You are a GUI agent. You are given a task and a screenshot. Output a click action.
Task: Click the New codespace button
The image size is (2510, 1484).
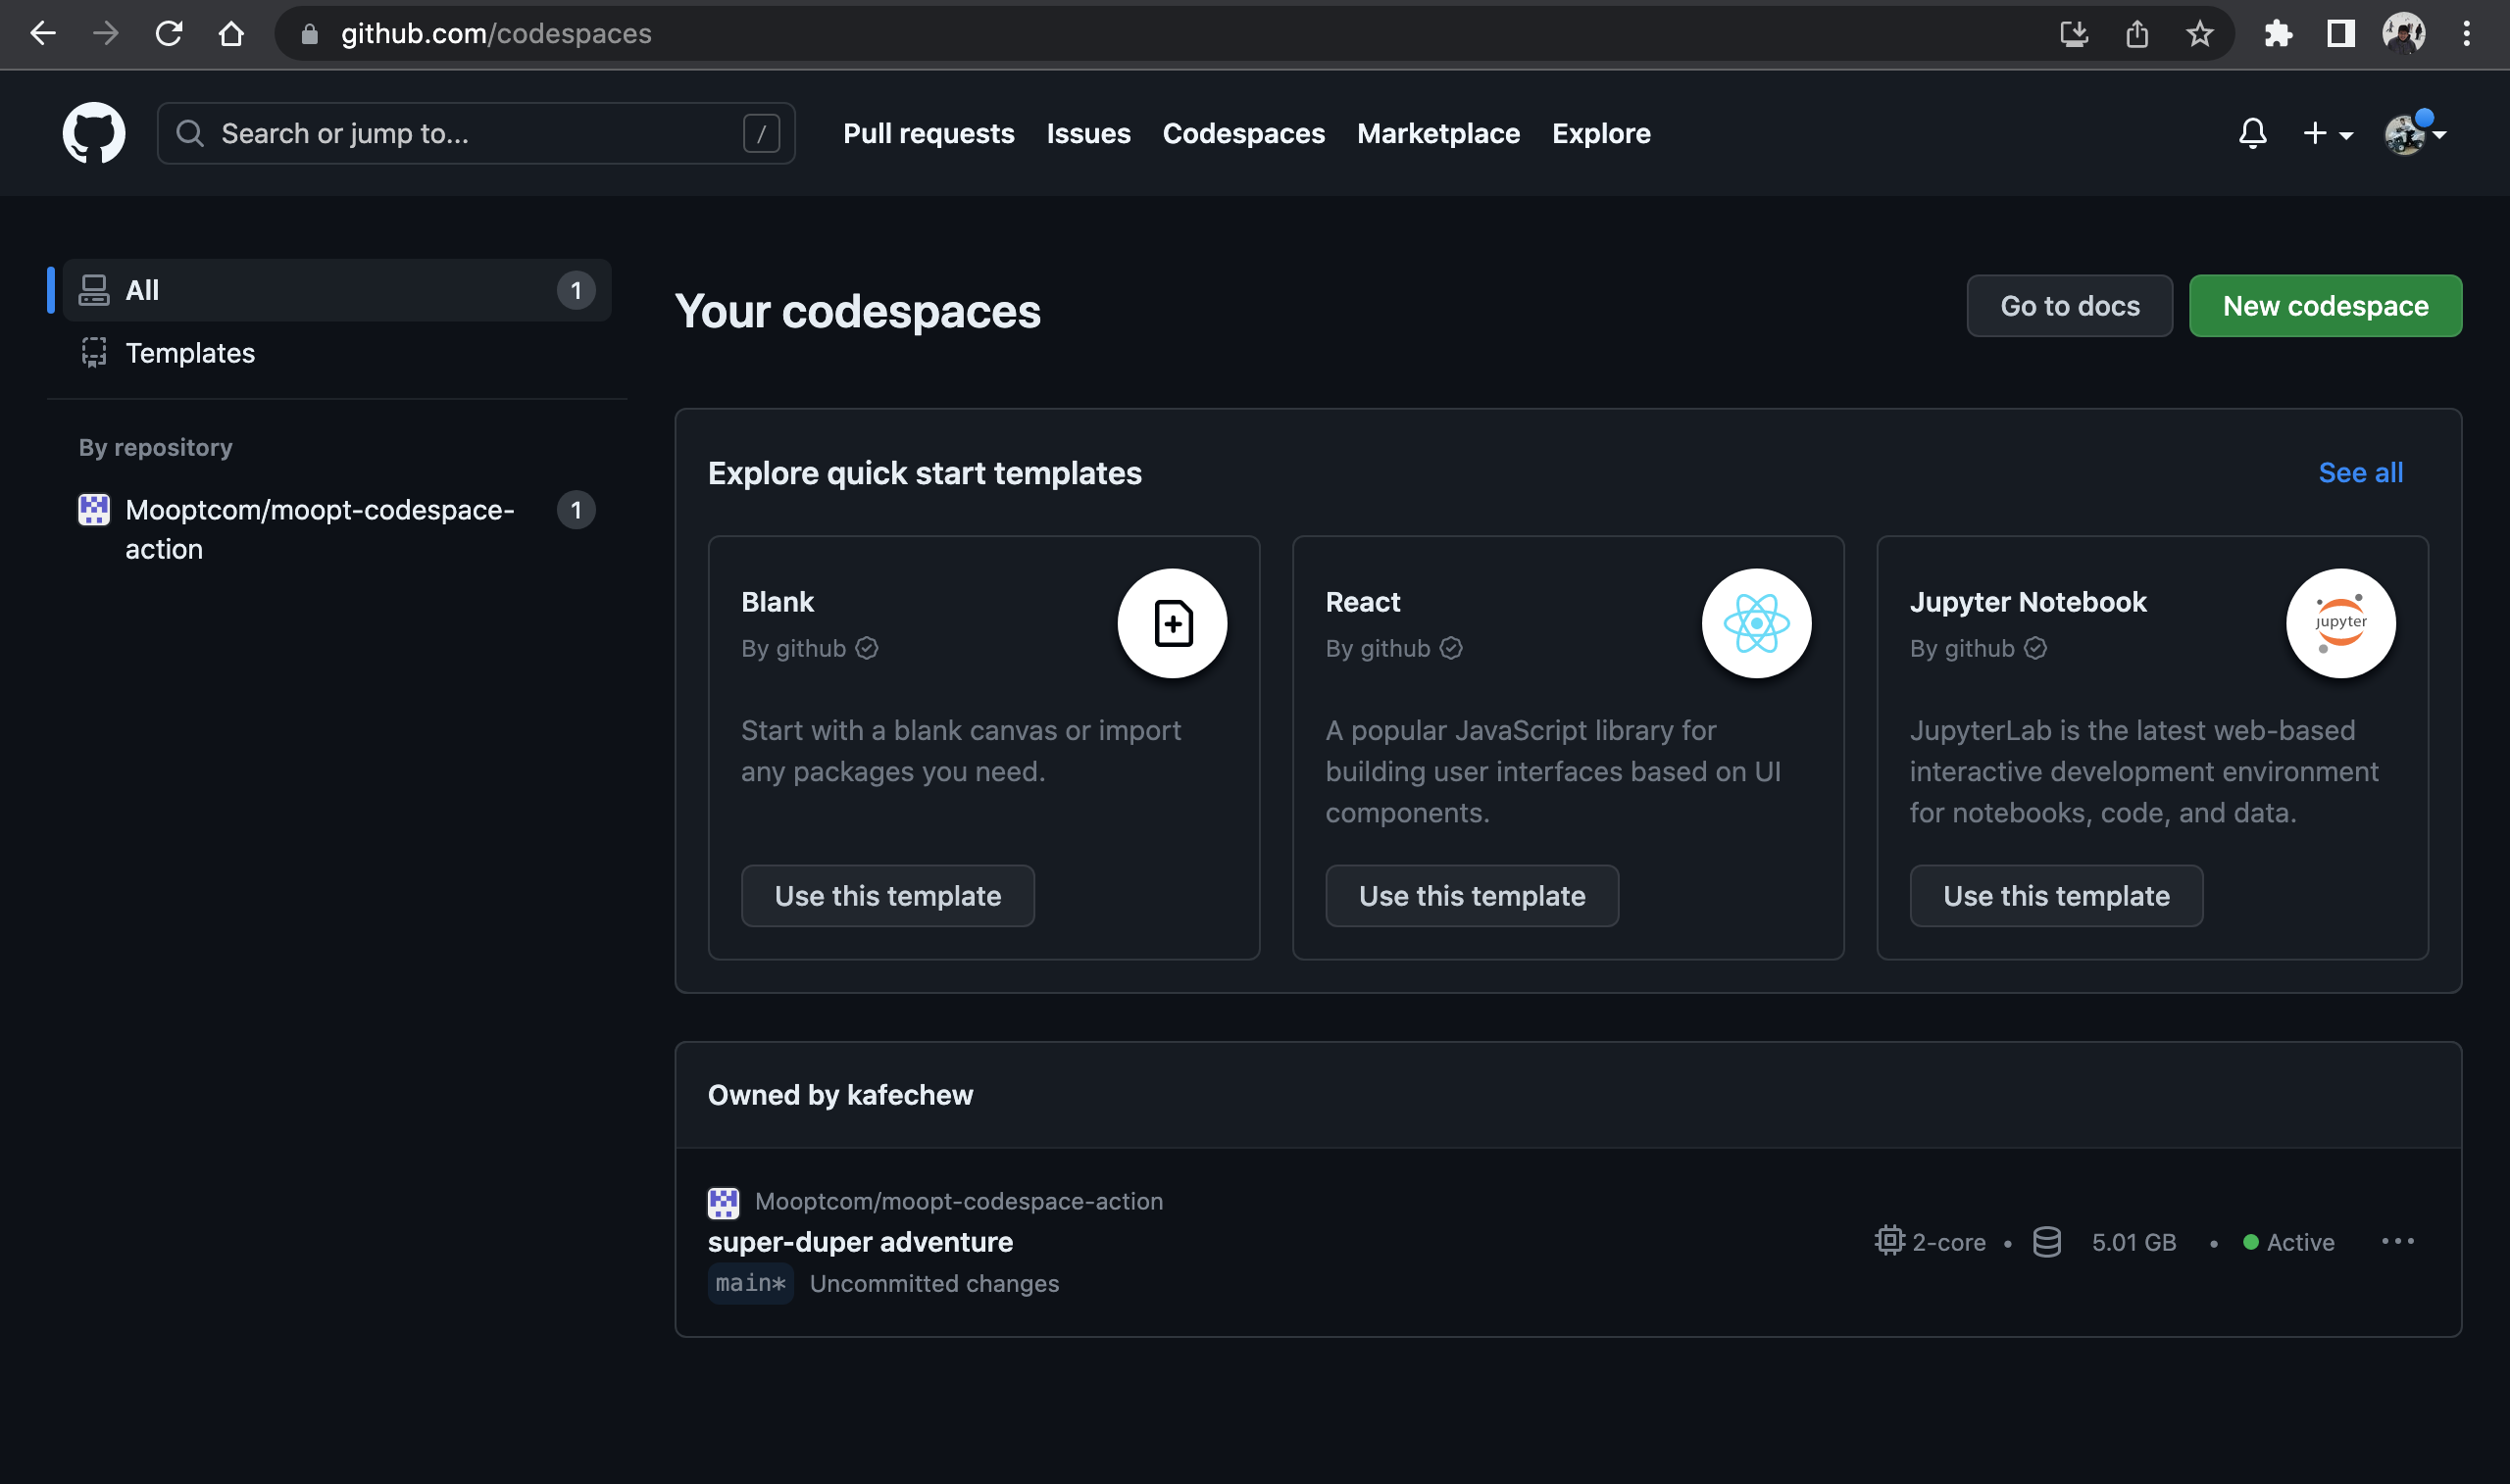[2325, 306]
